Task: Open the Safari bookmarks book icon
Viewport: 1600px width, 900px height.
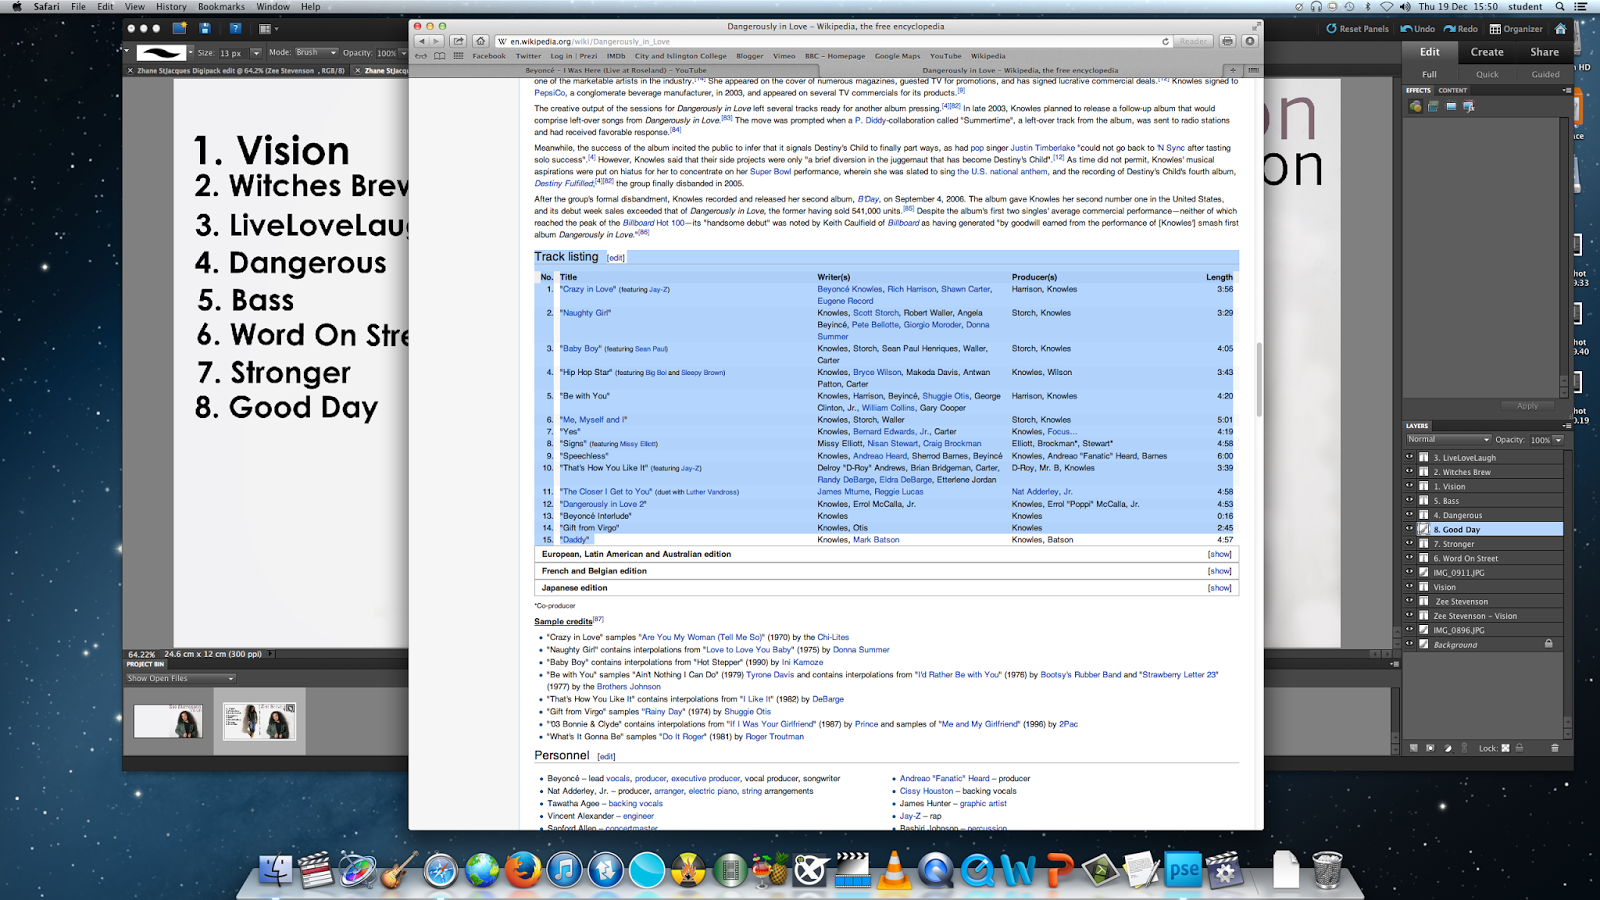Action: pos(439,56)
